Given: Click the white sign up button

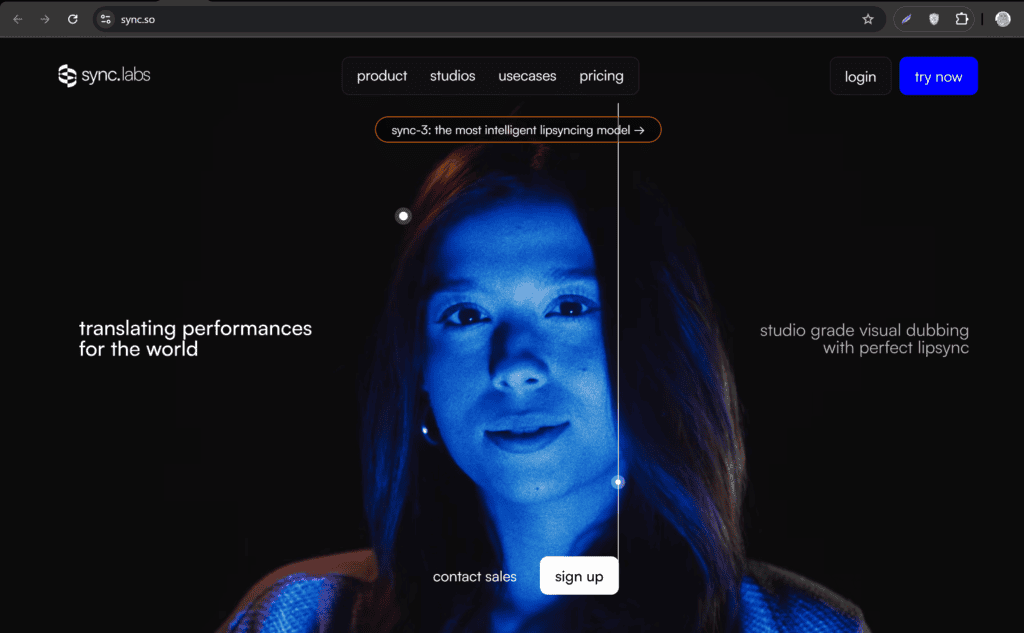Looking at the screenshot, I should click(x=579, y=576).
